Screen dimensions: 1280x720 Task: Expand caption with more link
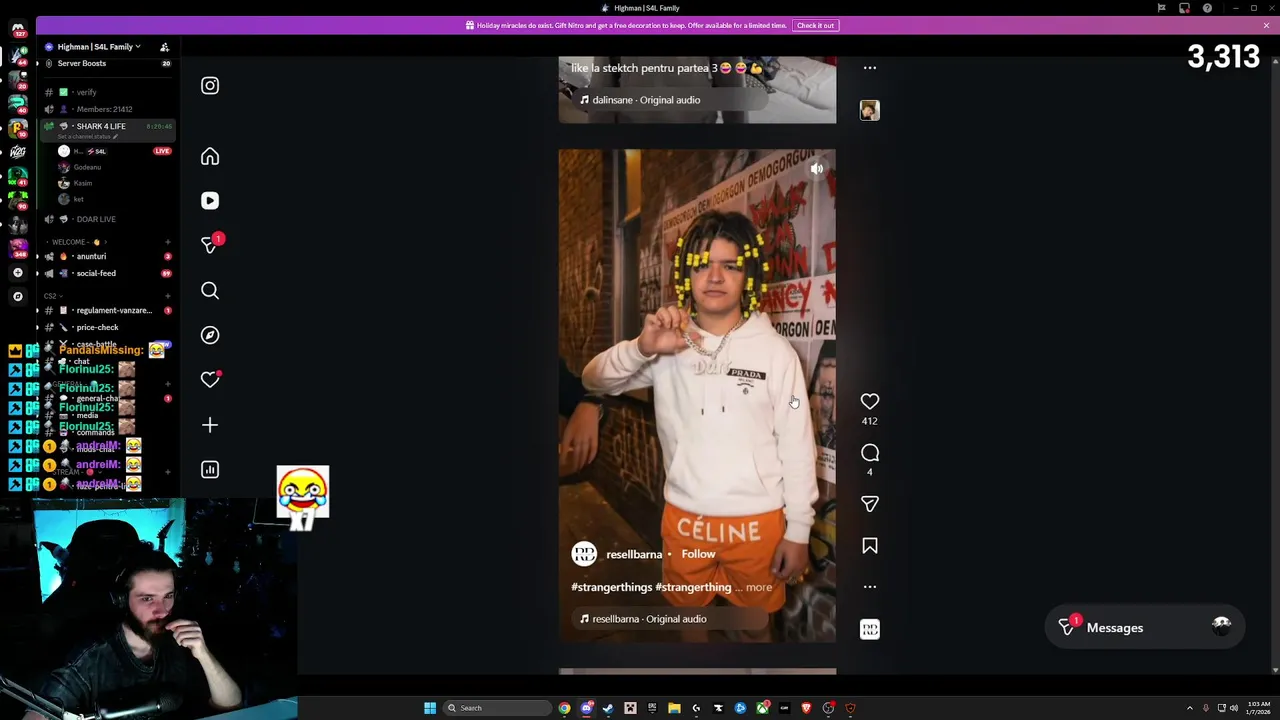click(759, 587)
